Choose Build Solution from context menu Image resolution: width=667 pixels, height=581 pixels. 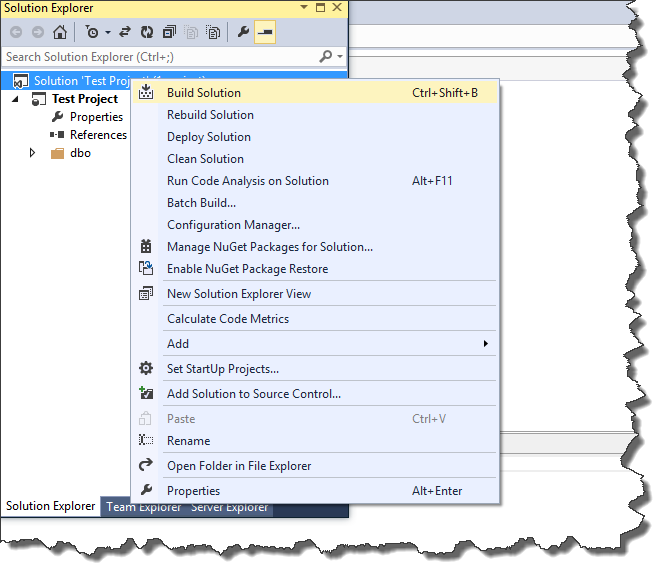tap(315, 93)
